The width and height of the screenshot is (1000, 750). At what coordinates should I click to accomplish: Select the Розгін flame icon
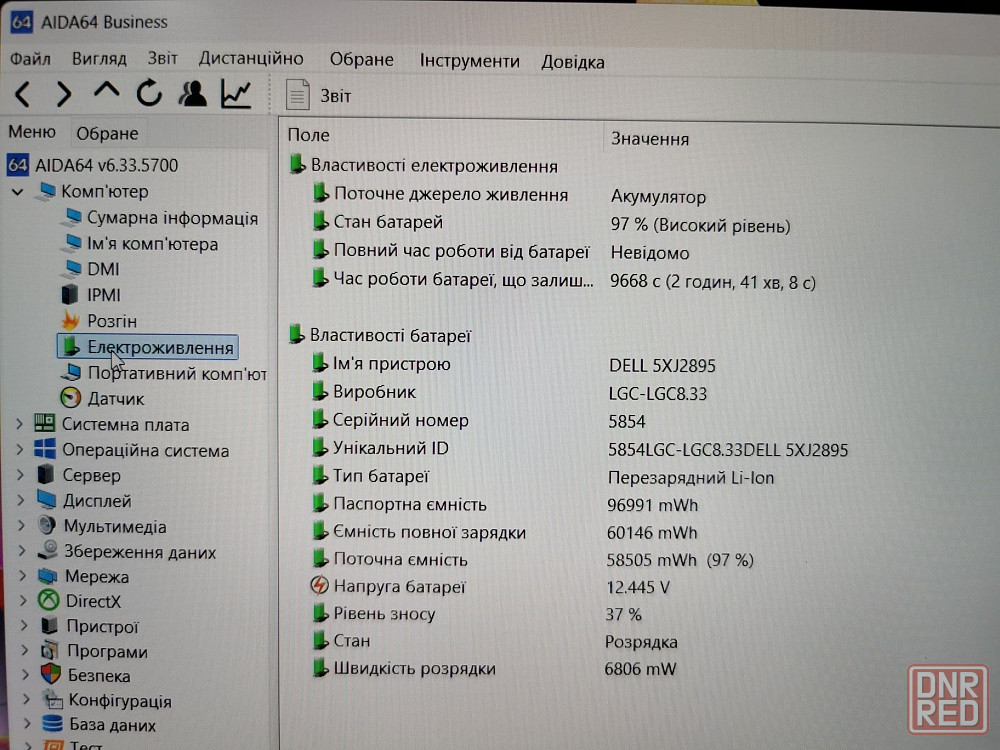pyautogui.click(x=70, y=320)
